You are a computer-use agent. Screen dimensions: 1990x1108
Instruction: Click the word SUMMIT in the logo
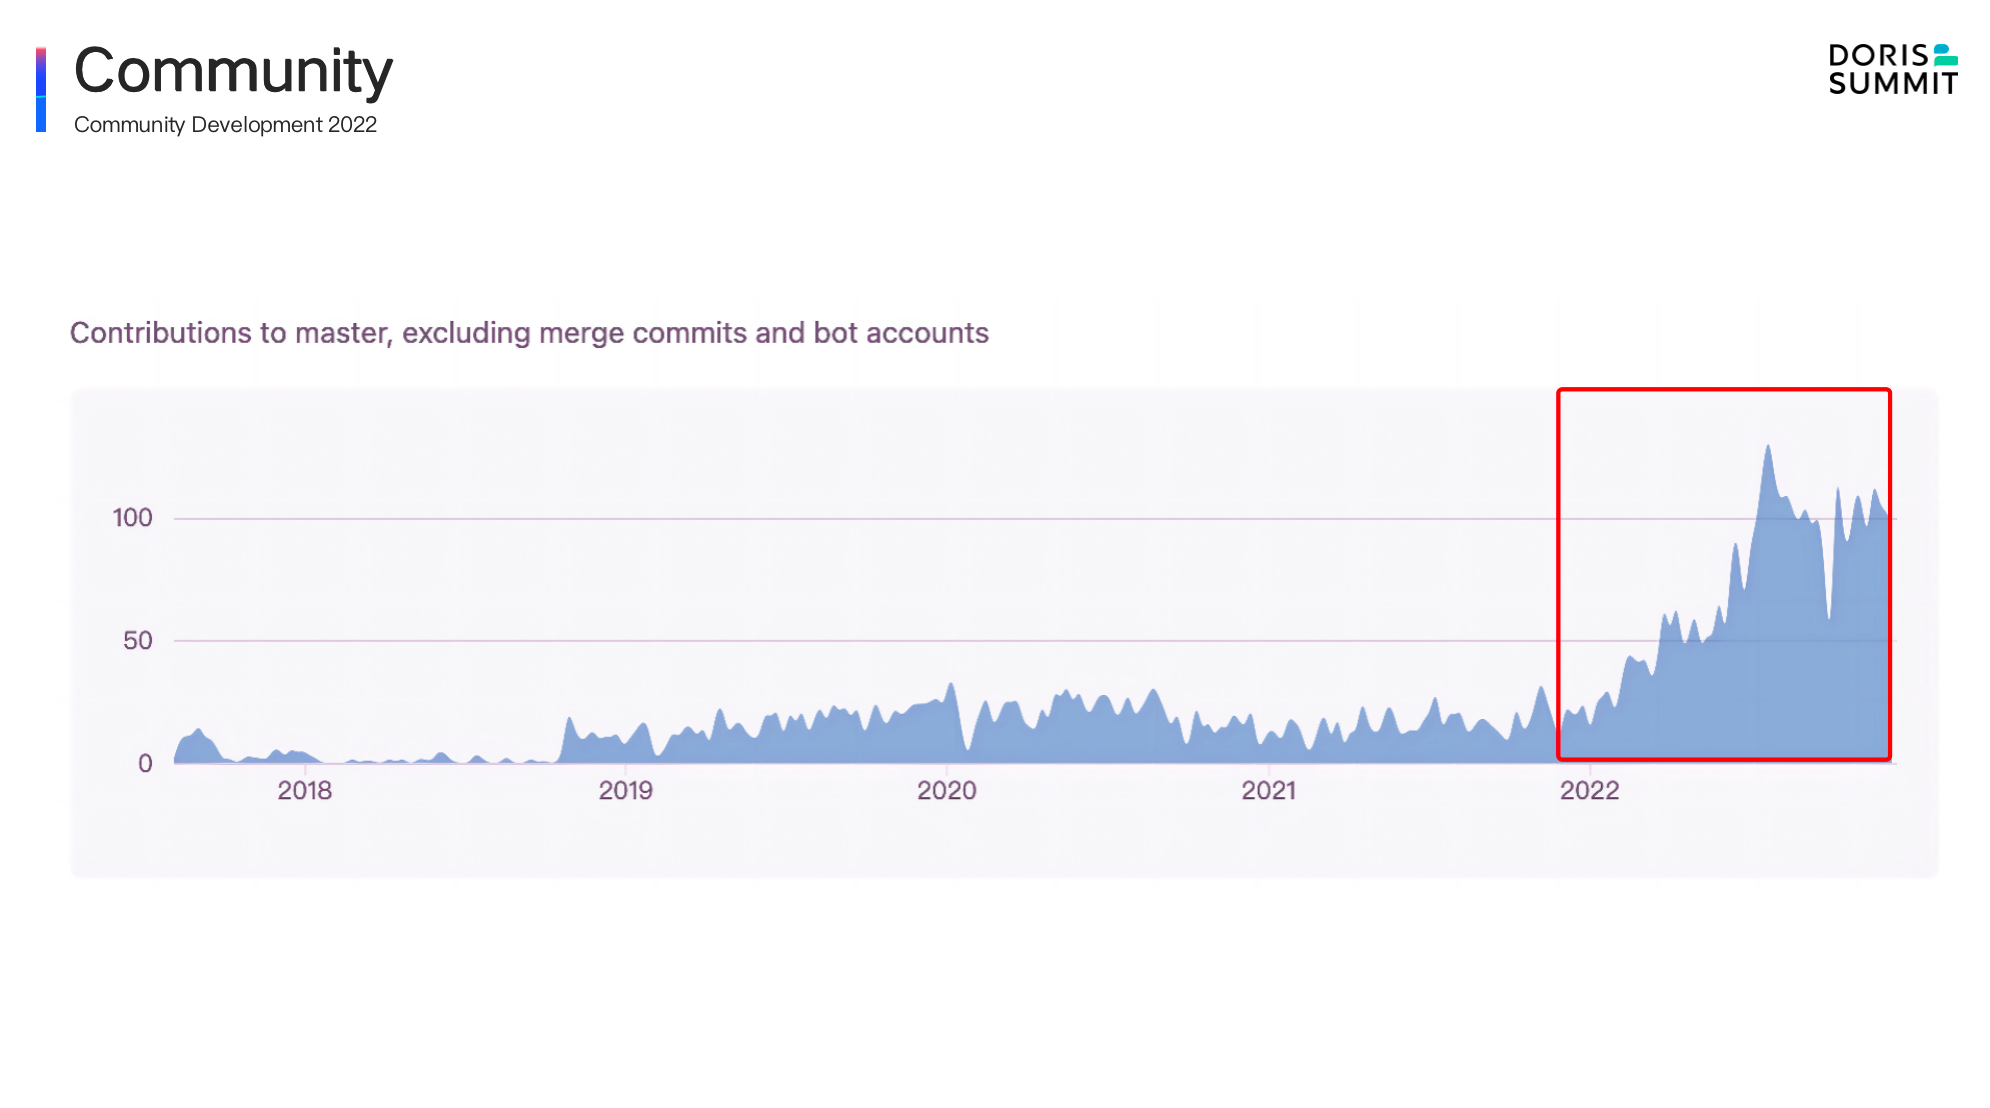coord(1892,84)
